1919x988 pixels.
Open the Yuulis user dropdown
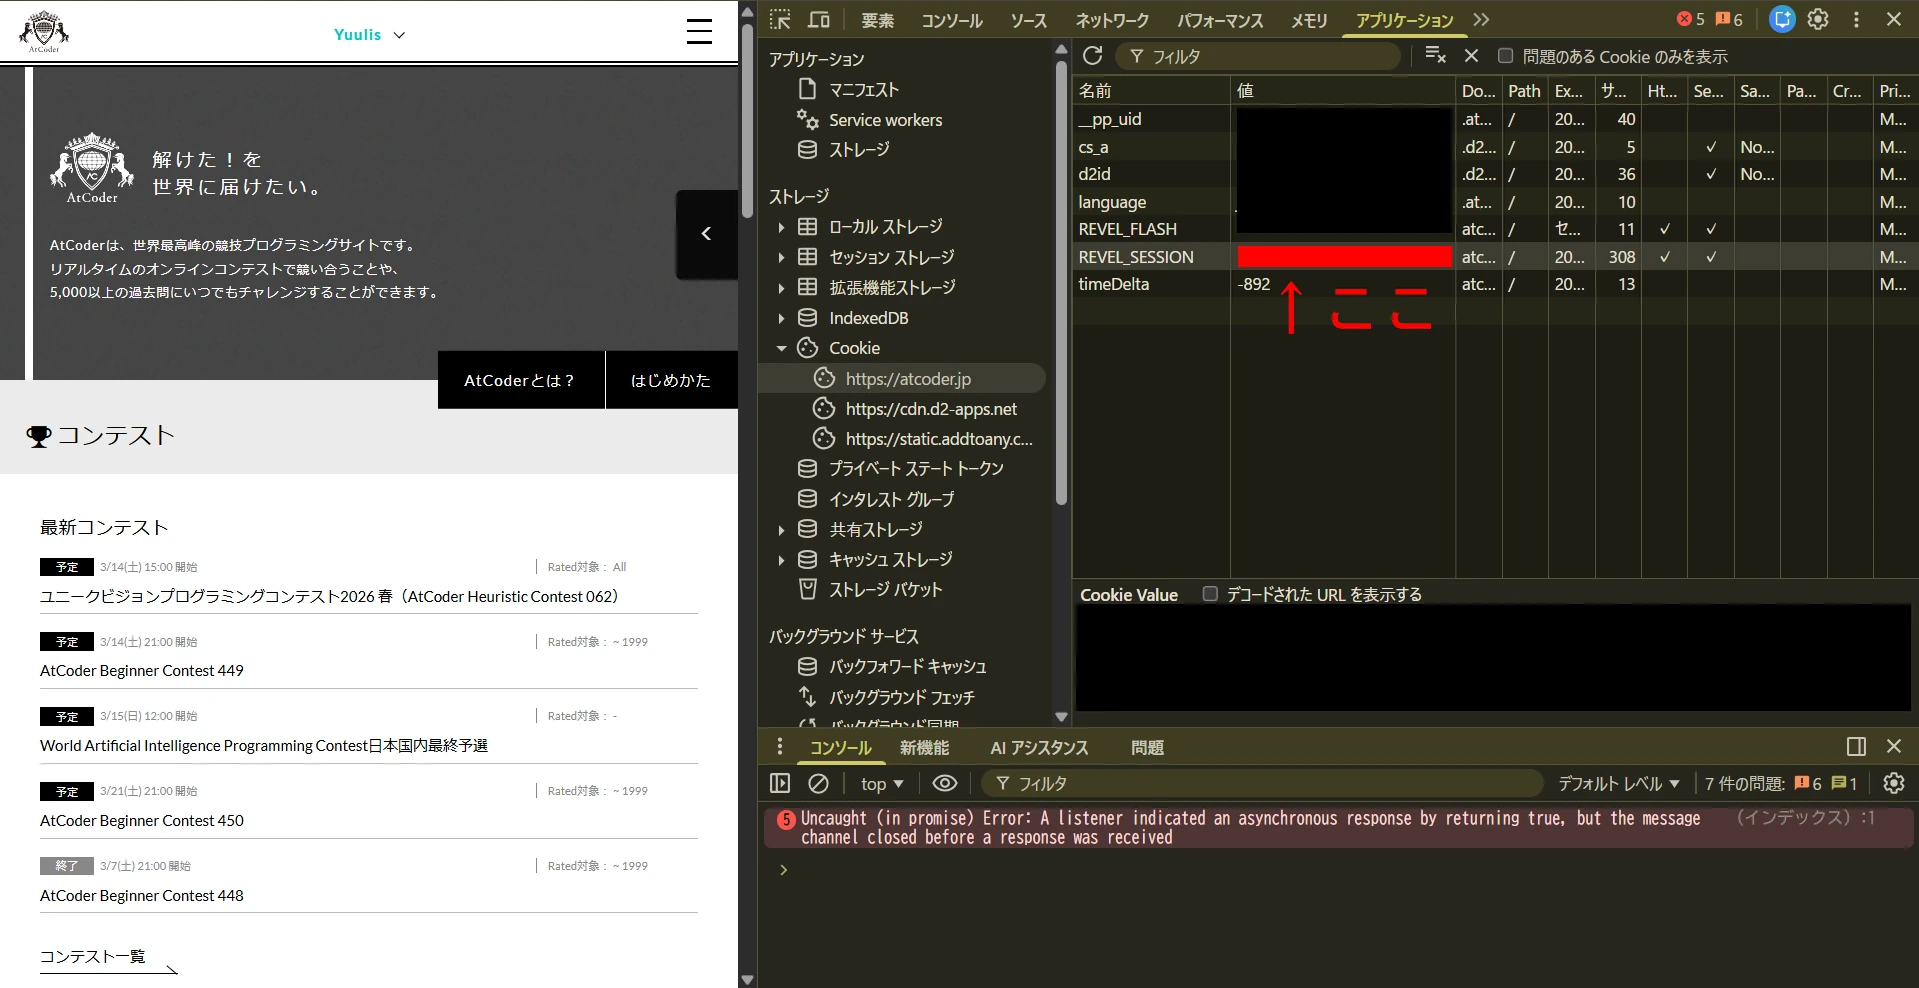click(369, 34)
